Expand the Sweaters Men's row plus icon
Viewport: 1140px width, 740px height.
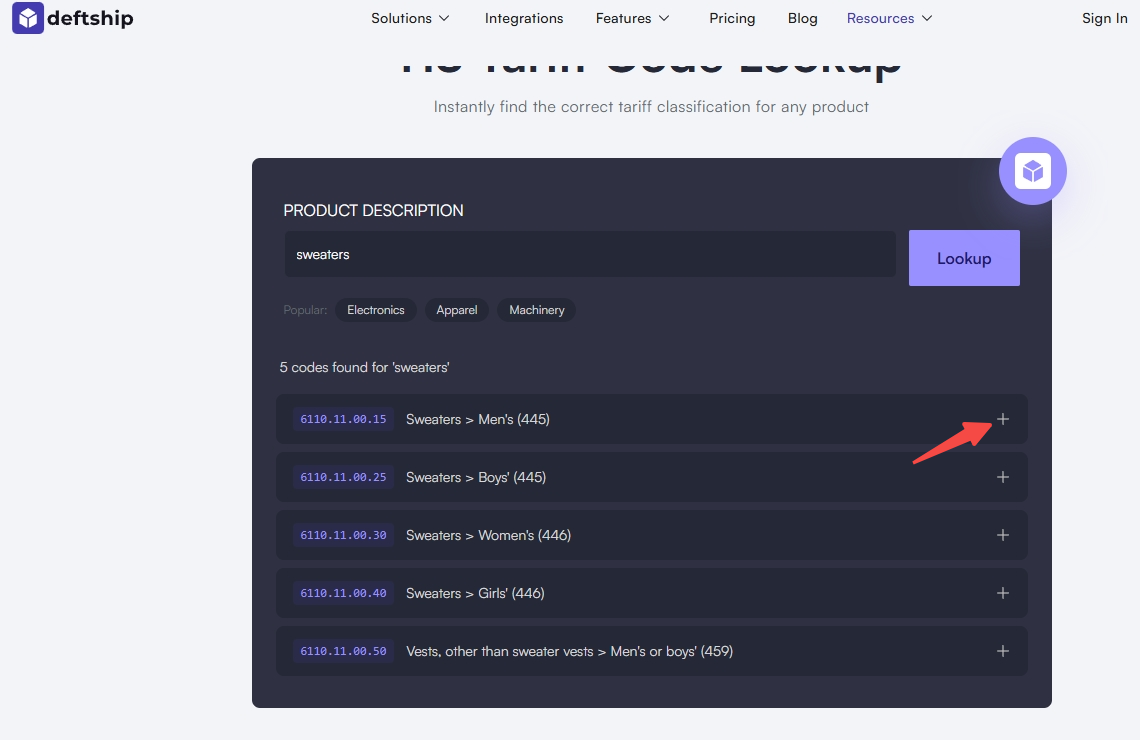pos(1002,419)
